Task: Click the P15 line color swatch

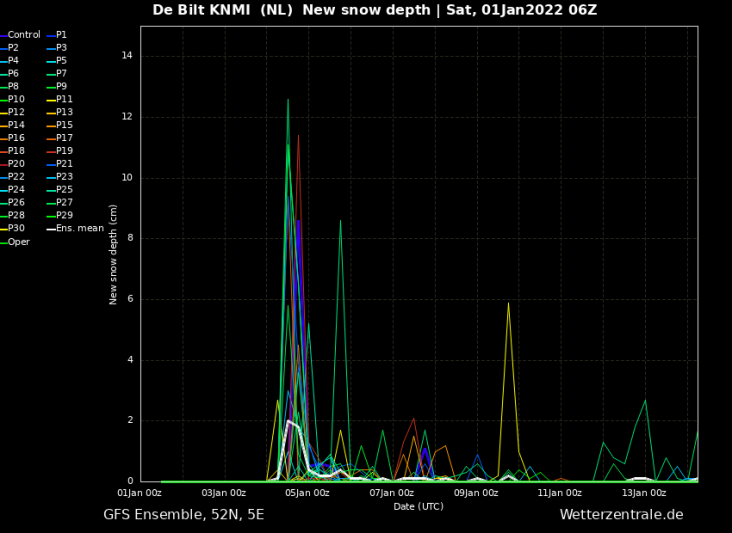Action: click(51, 126)
